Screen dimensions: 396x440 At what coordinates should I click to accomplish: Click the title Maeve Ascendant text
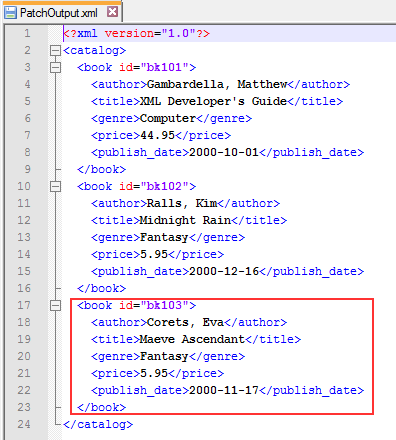(192, 339)
